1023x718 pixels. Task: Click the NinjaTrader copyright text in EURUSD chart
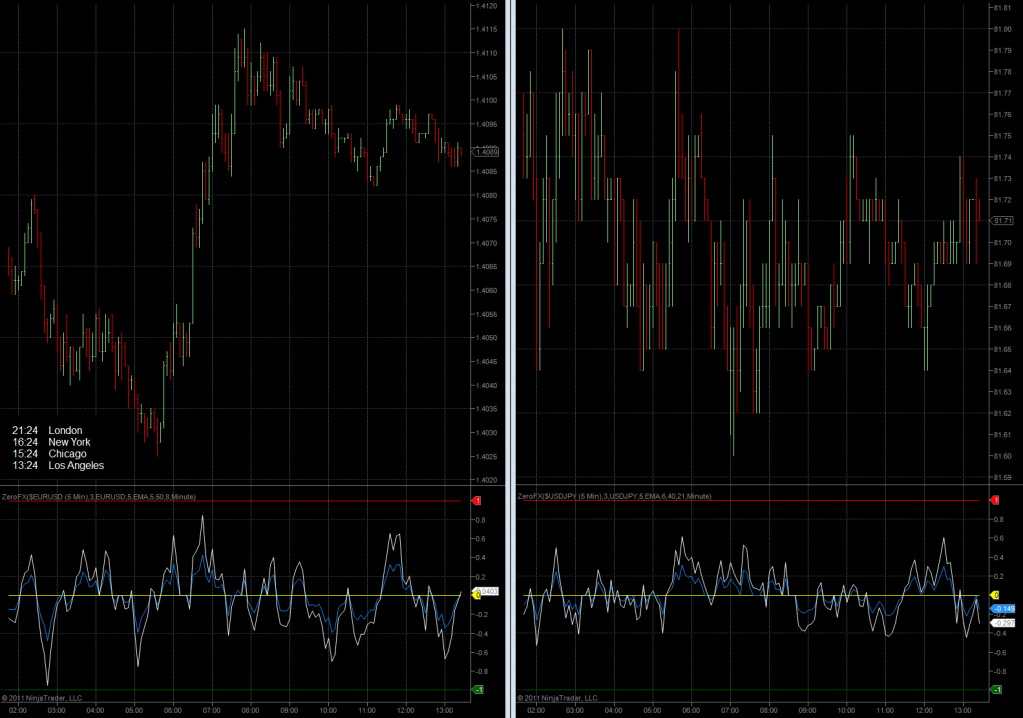[42, 697]
